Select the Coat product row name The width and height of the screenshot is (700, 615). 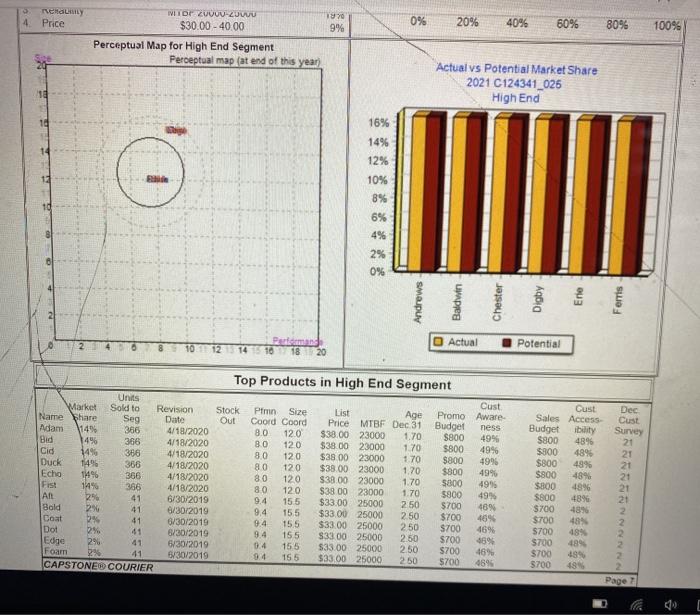point(52,518)
